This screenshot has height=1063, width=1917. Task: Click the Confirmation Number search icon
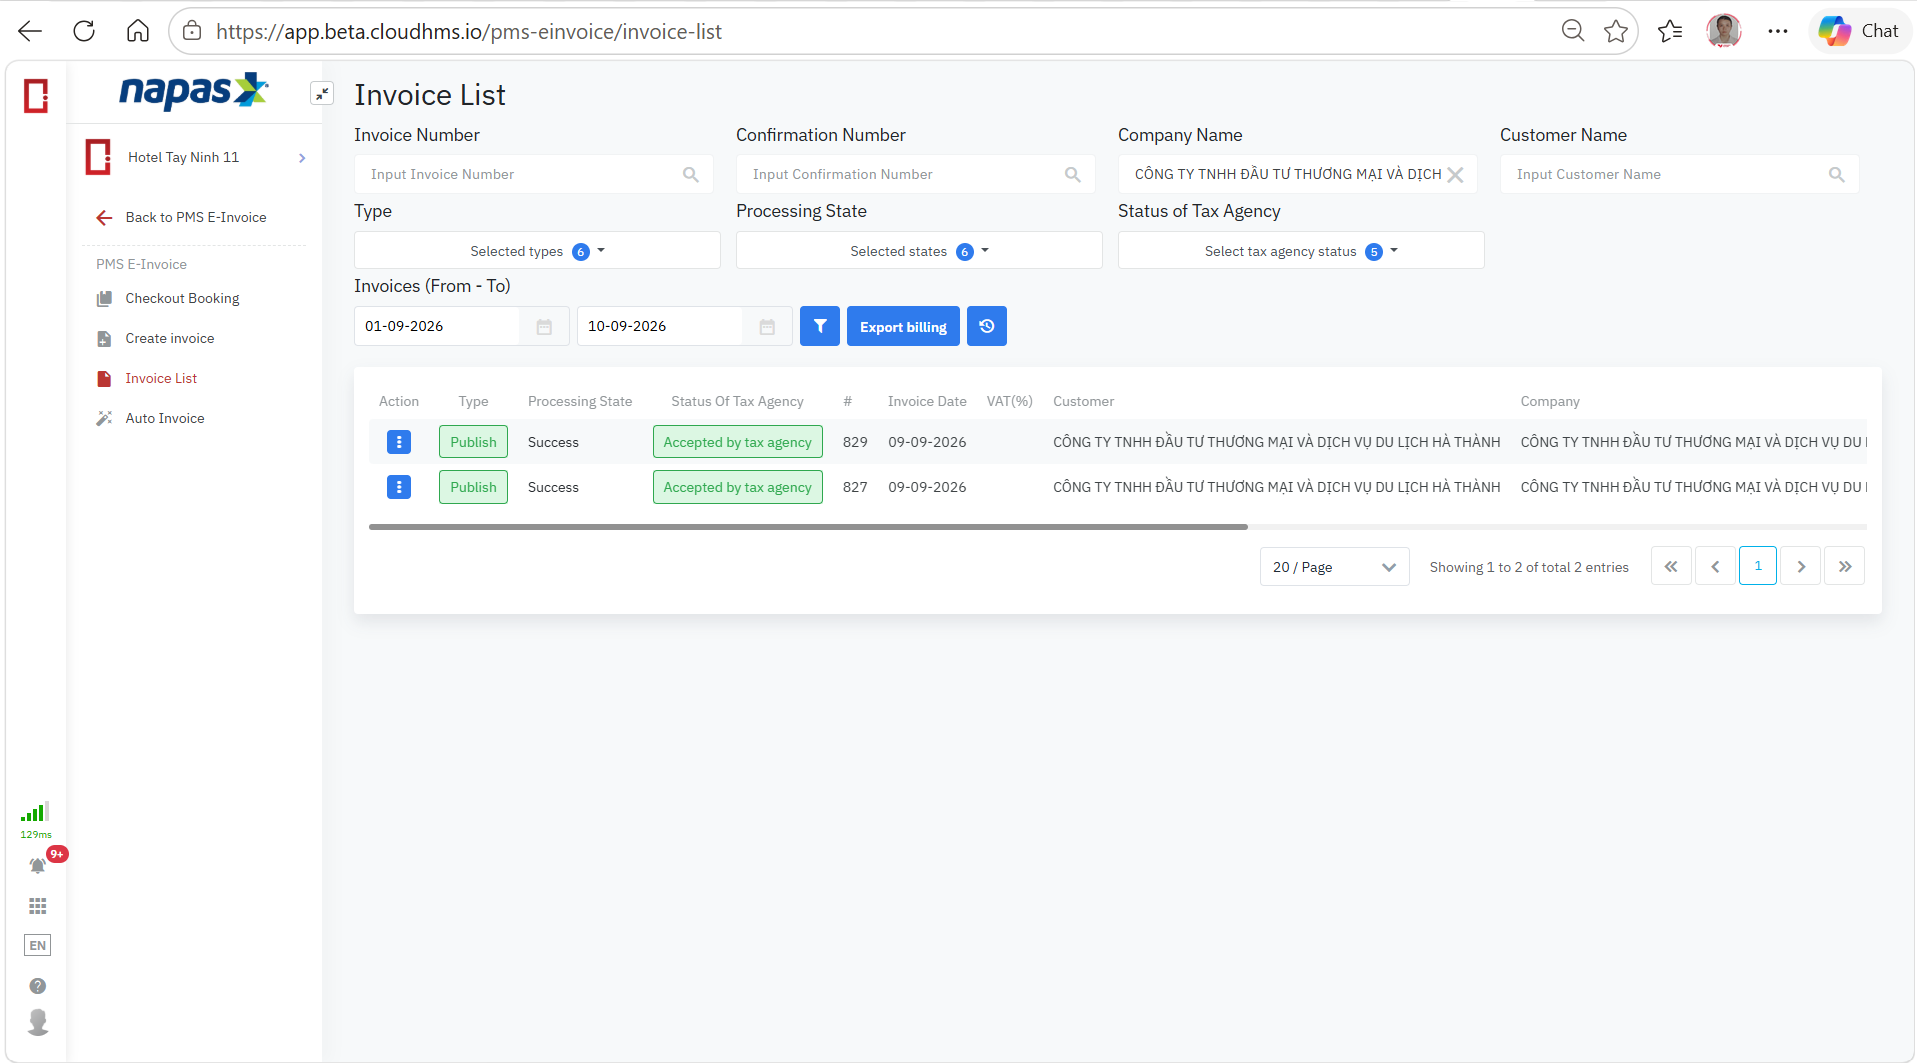click(1072, 175)
